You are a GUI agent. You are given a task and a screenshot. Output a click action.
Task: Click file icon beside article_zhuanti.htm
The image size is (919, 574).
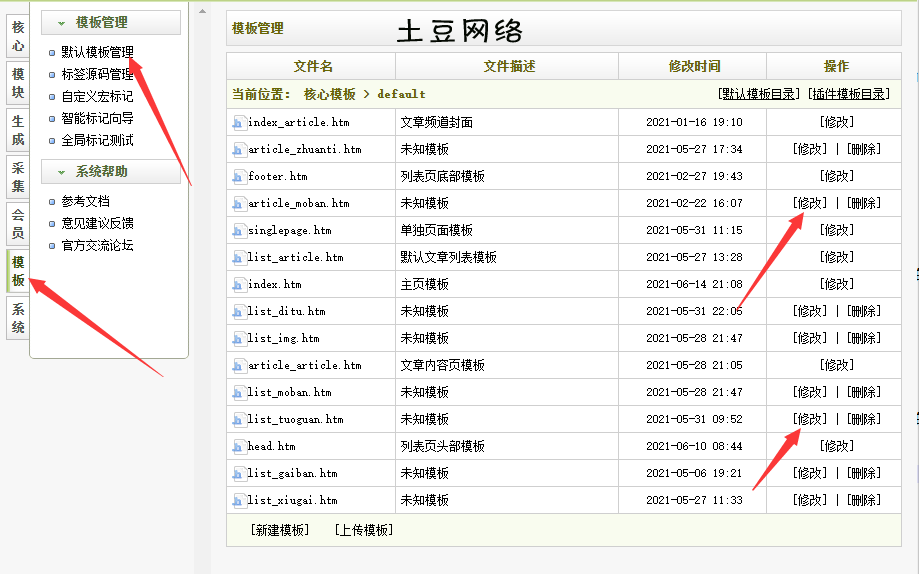click(x=238, y=150)
